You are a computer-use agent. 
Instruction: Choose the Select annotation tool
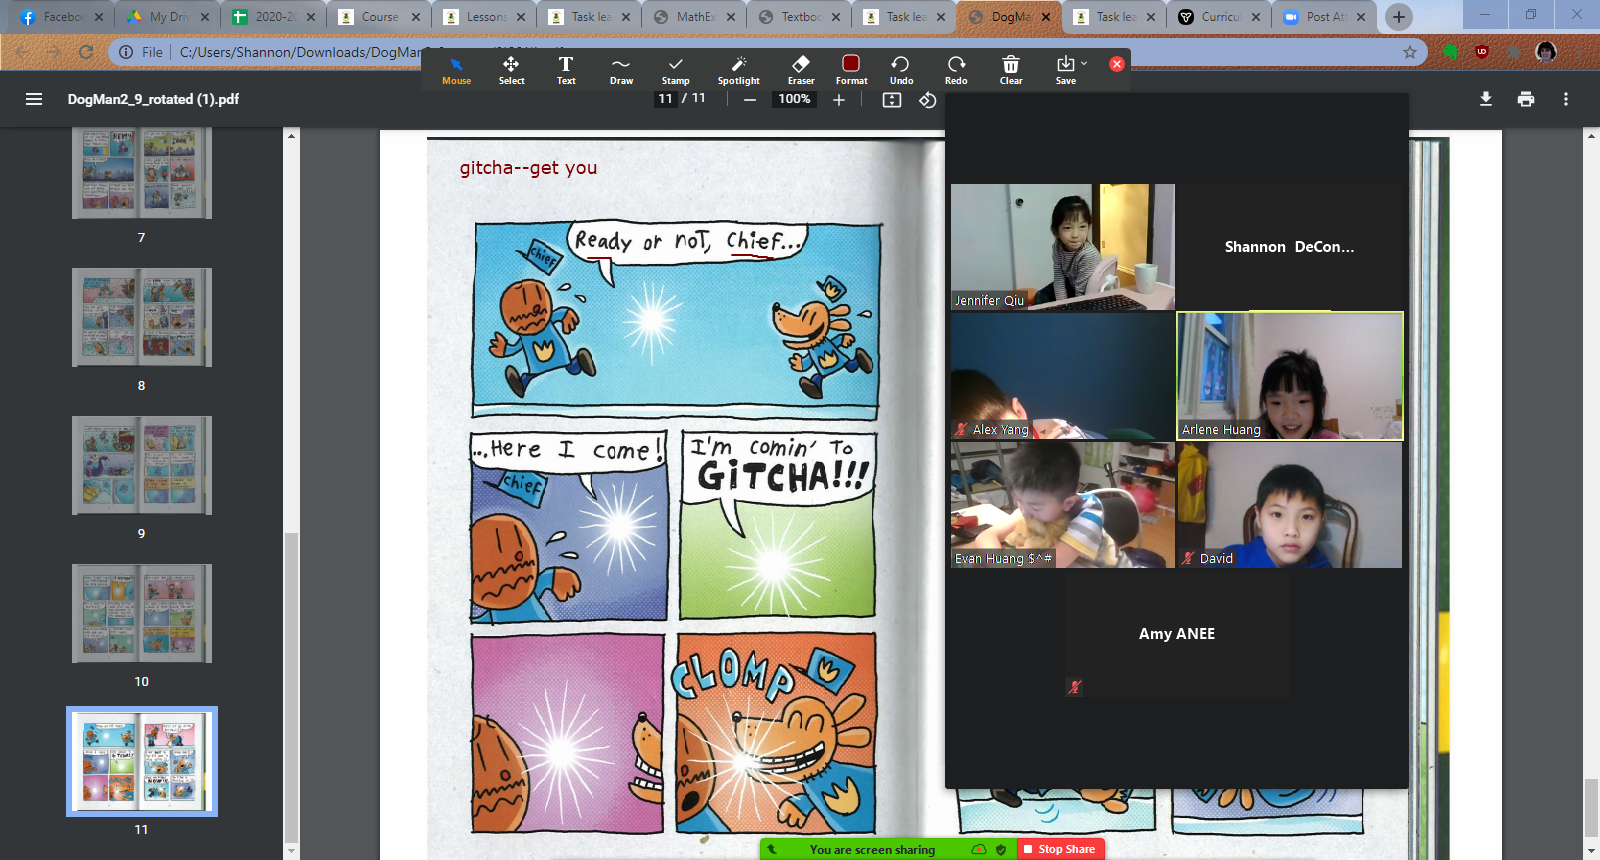pyautogui.click(x=511, y=70)
